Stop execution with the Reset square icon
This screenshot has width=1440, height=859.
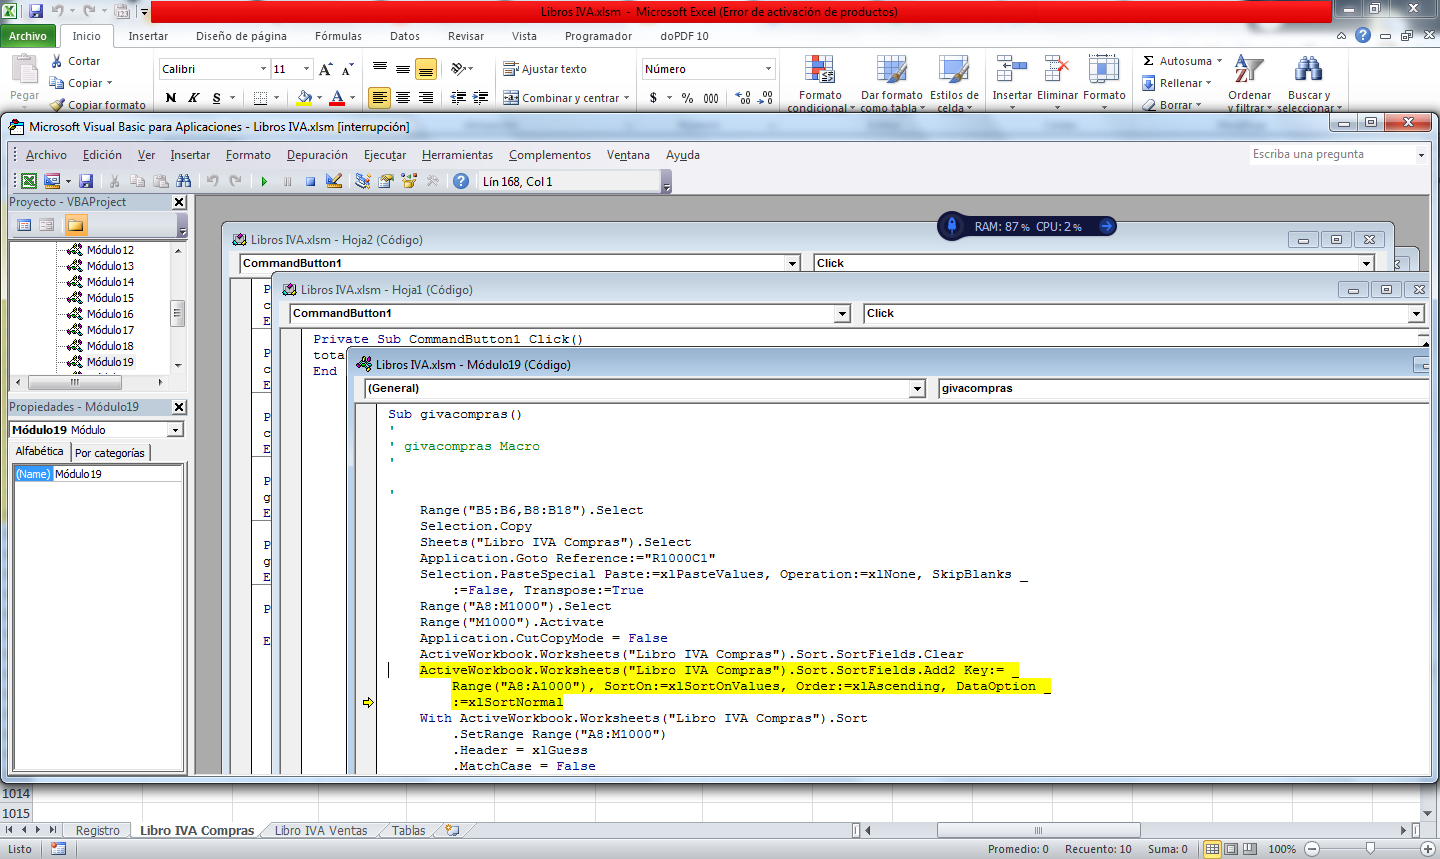point(310,181)
